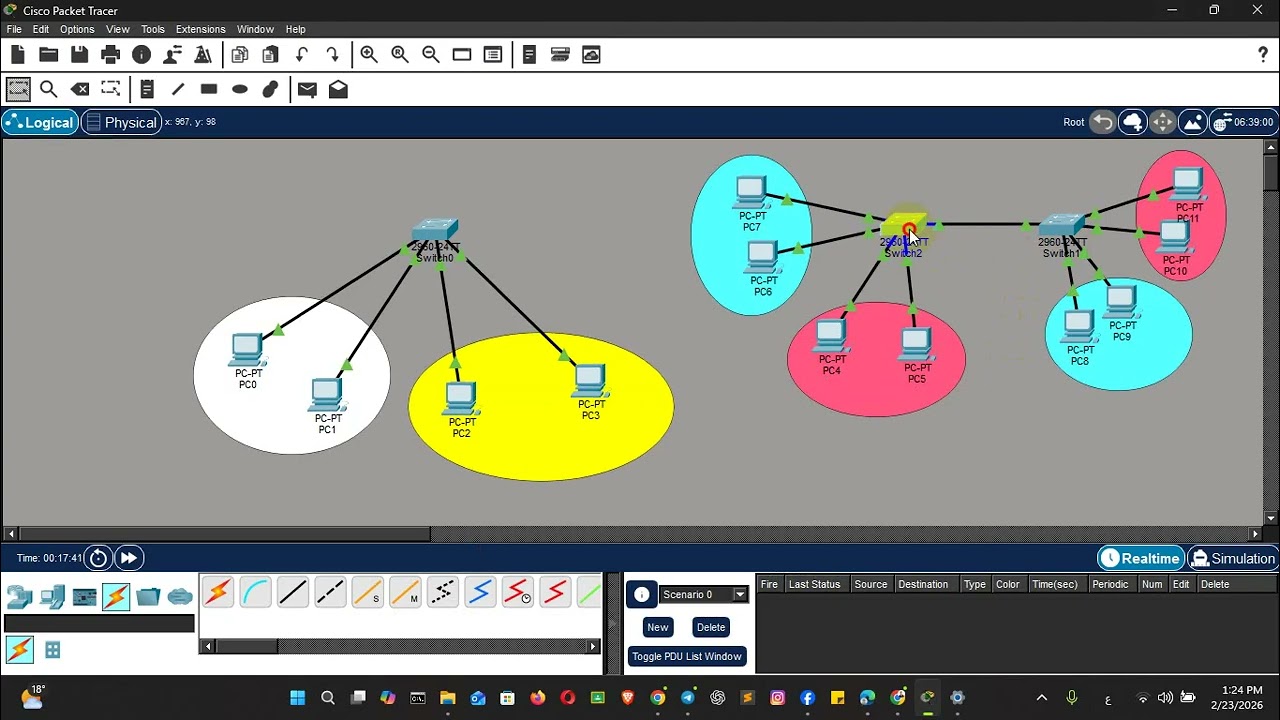Open Windows Start button on taskbar
Screen dimensions: 1280x720
click(297, 698)
